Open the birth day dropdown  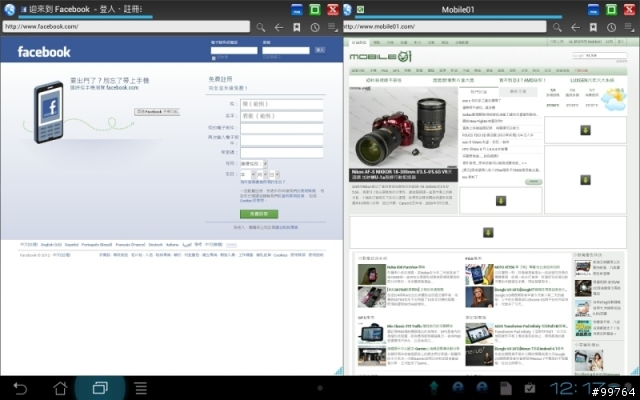pos(274,174)
